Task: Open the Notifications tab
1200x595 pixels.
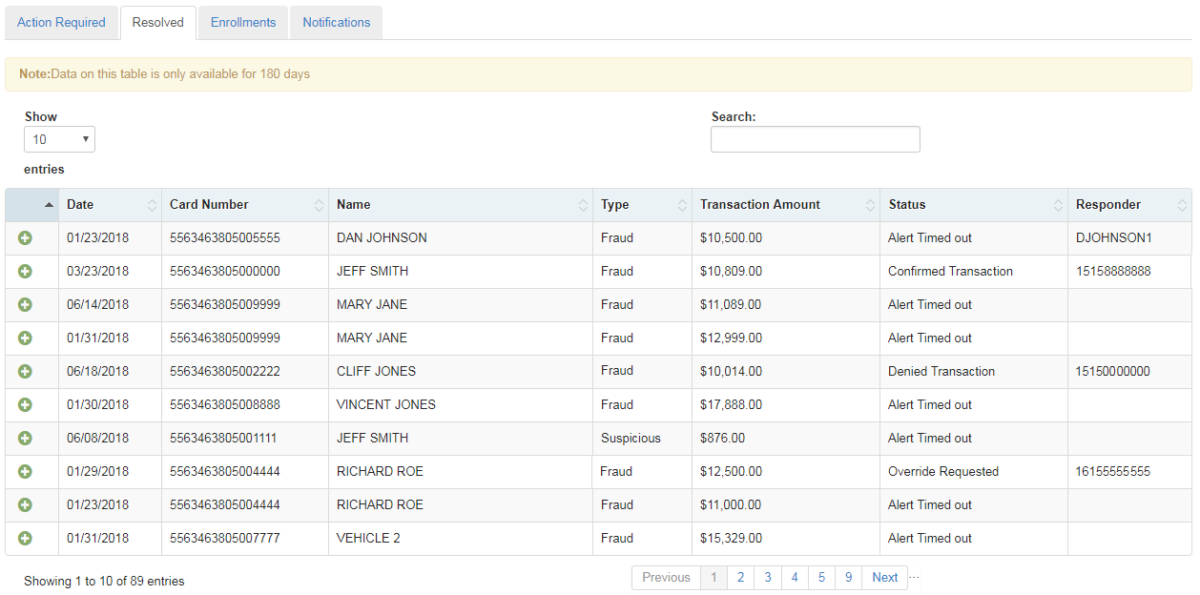Action: click(x=336, y=22)
